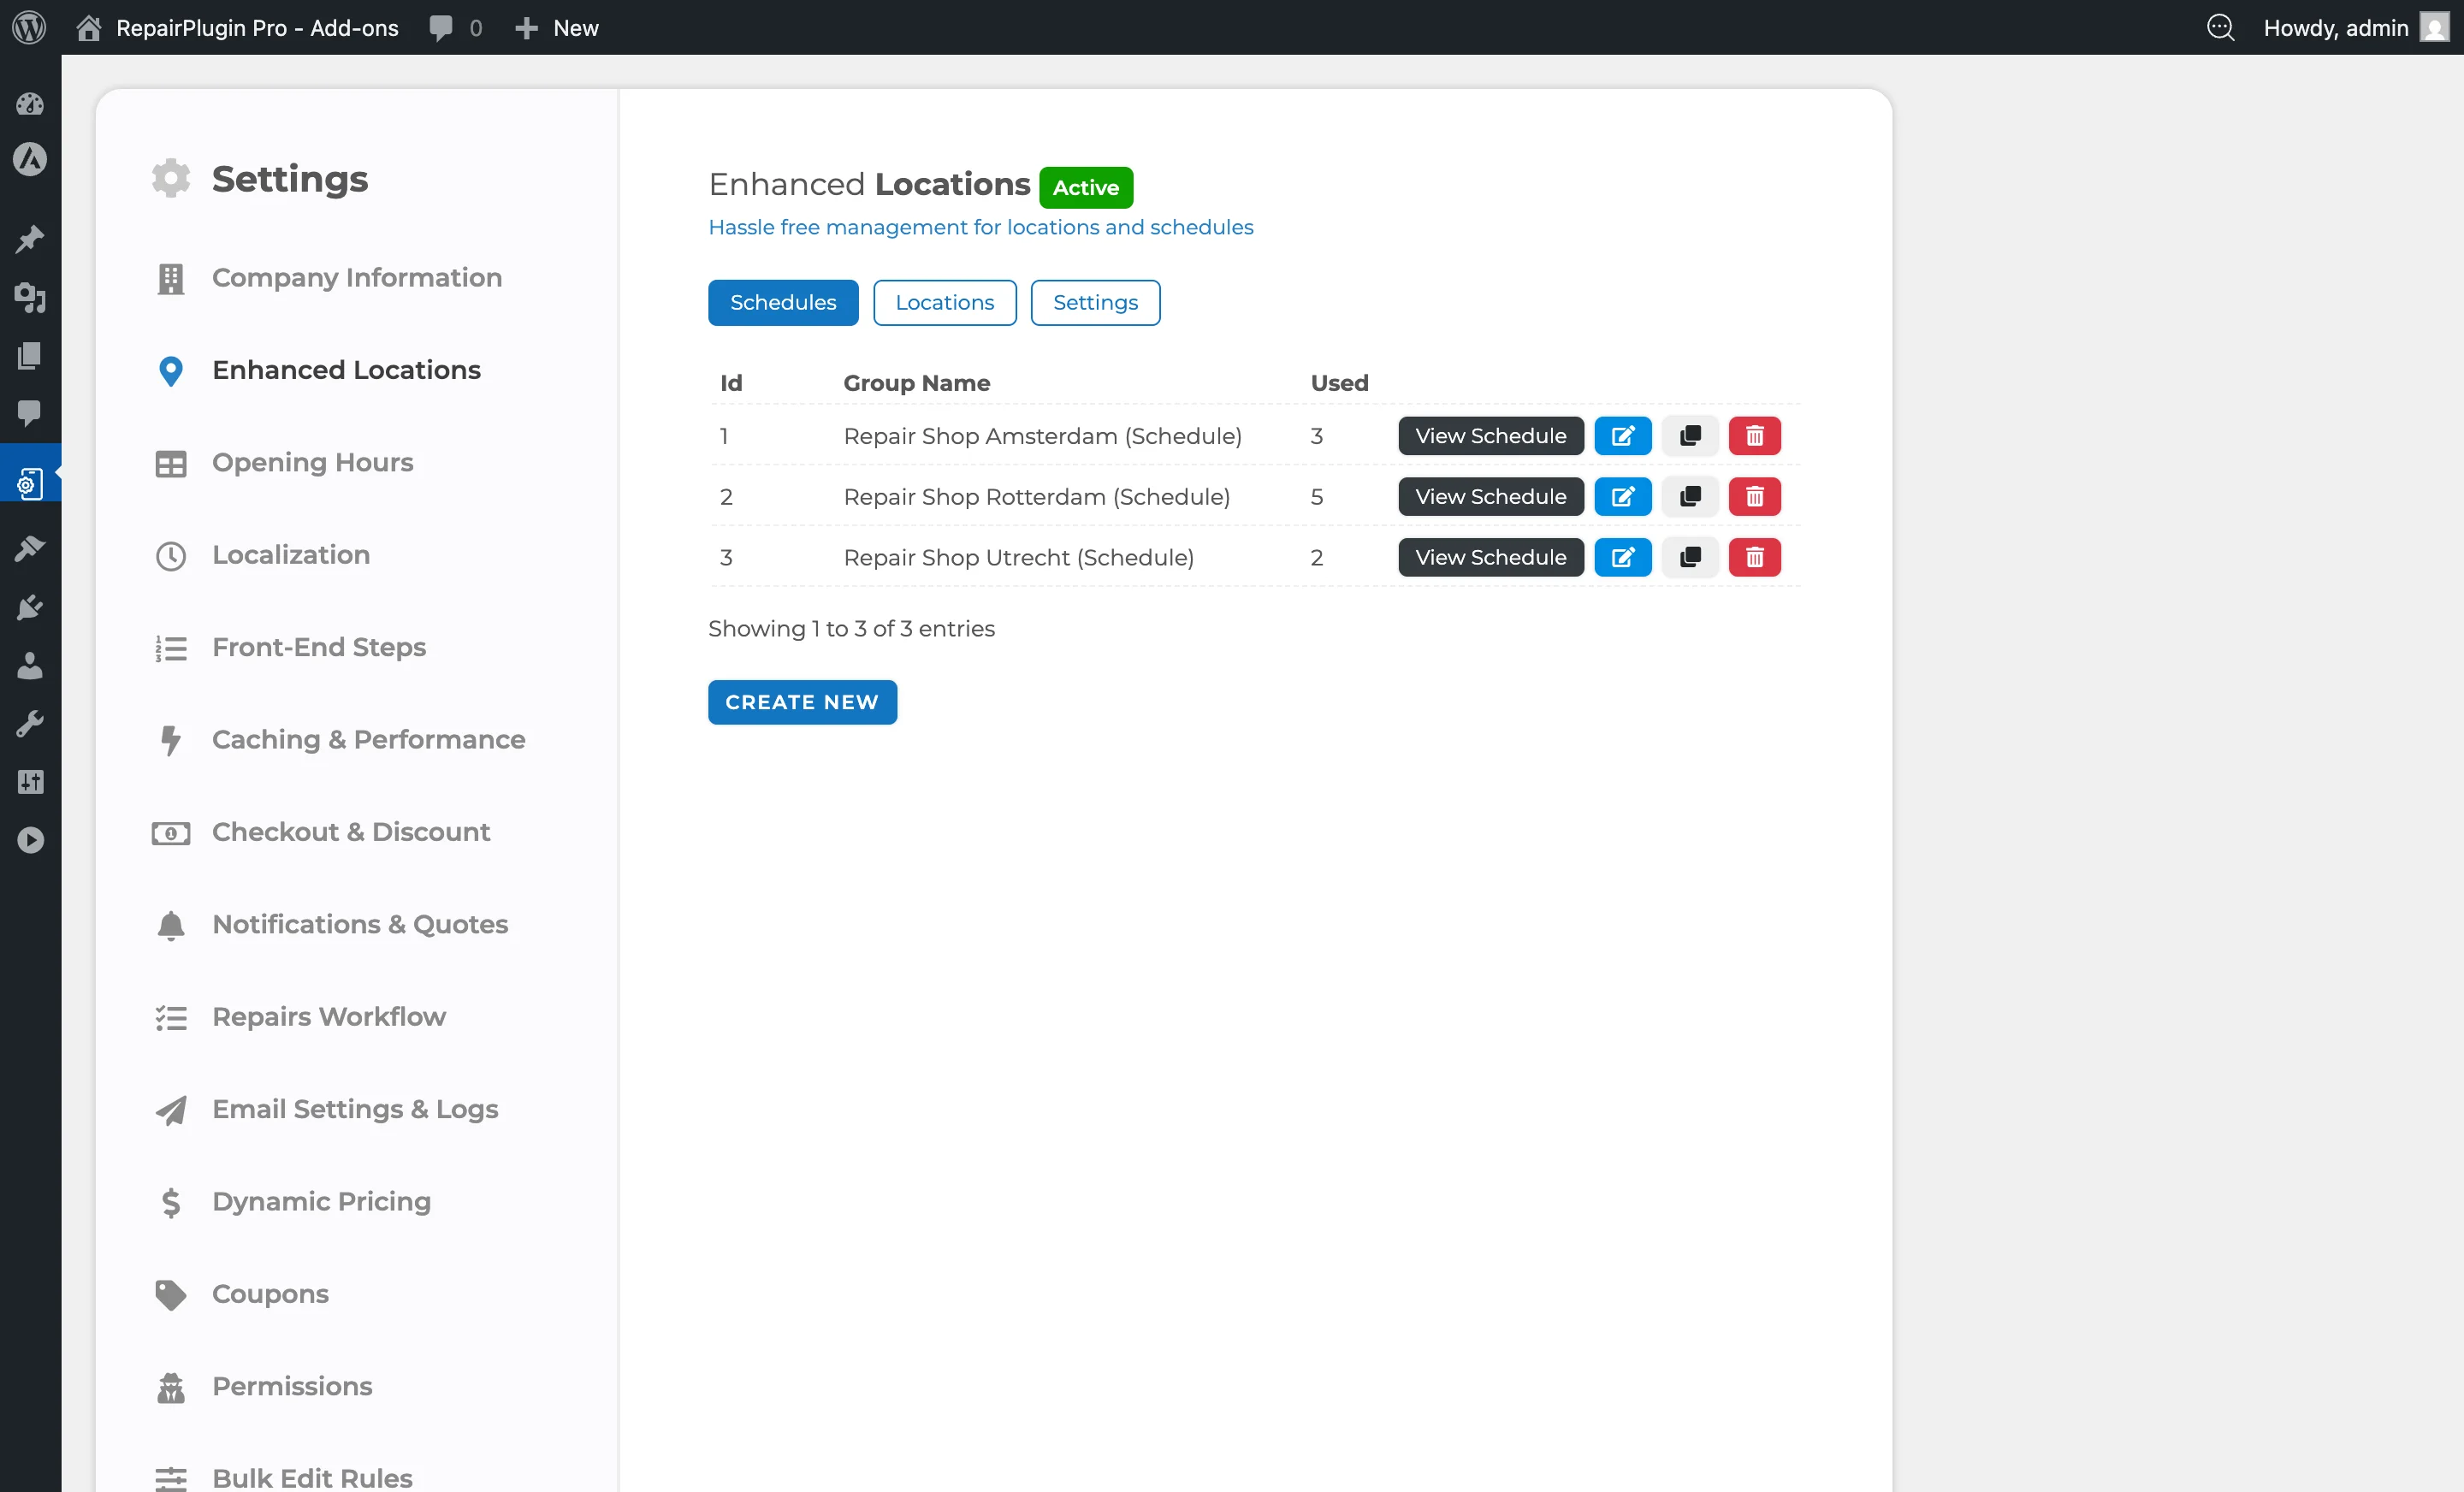Open Dynamic Pricing settings

321,1201
